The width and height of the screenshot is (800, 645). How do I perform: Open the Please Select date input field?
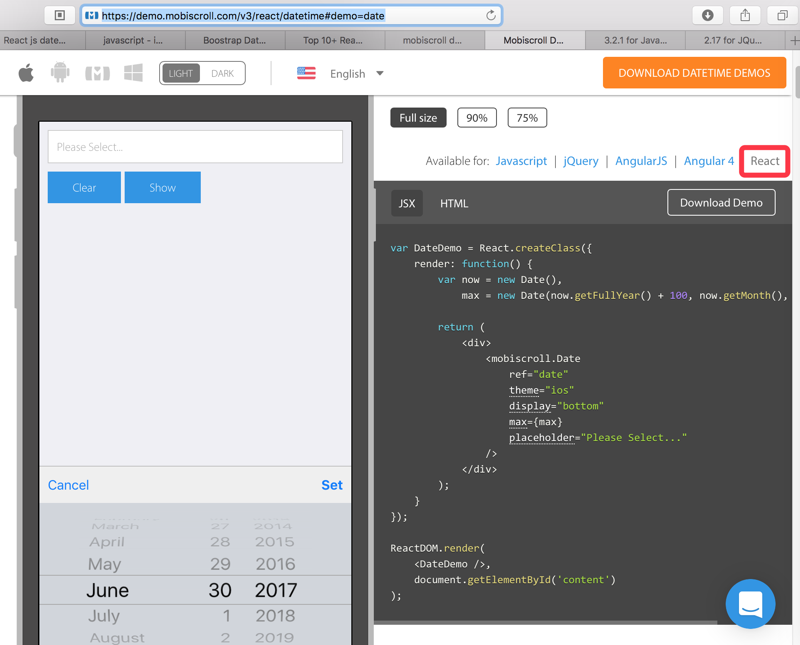[194, 145]
